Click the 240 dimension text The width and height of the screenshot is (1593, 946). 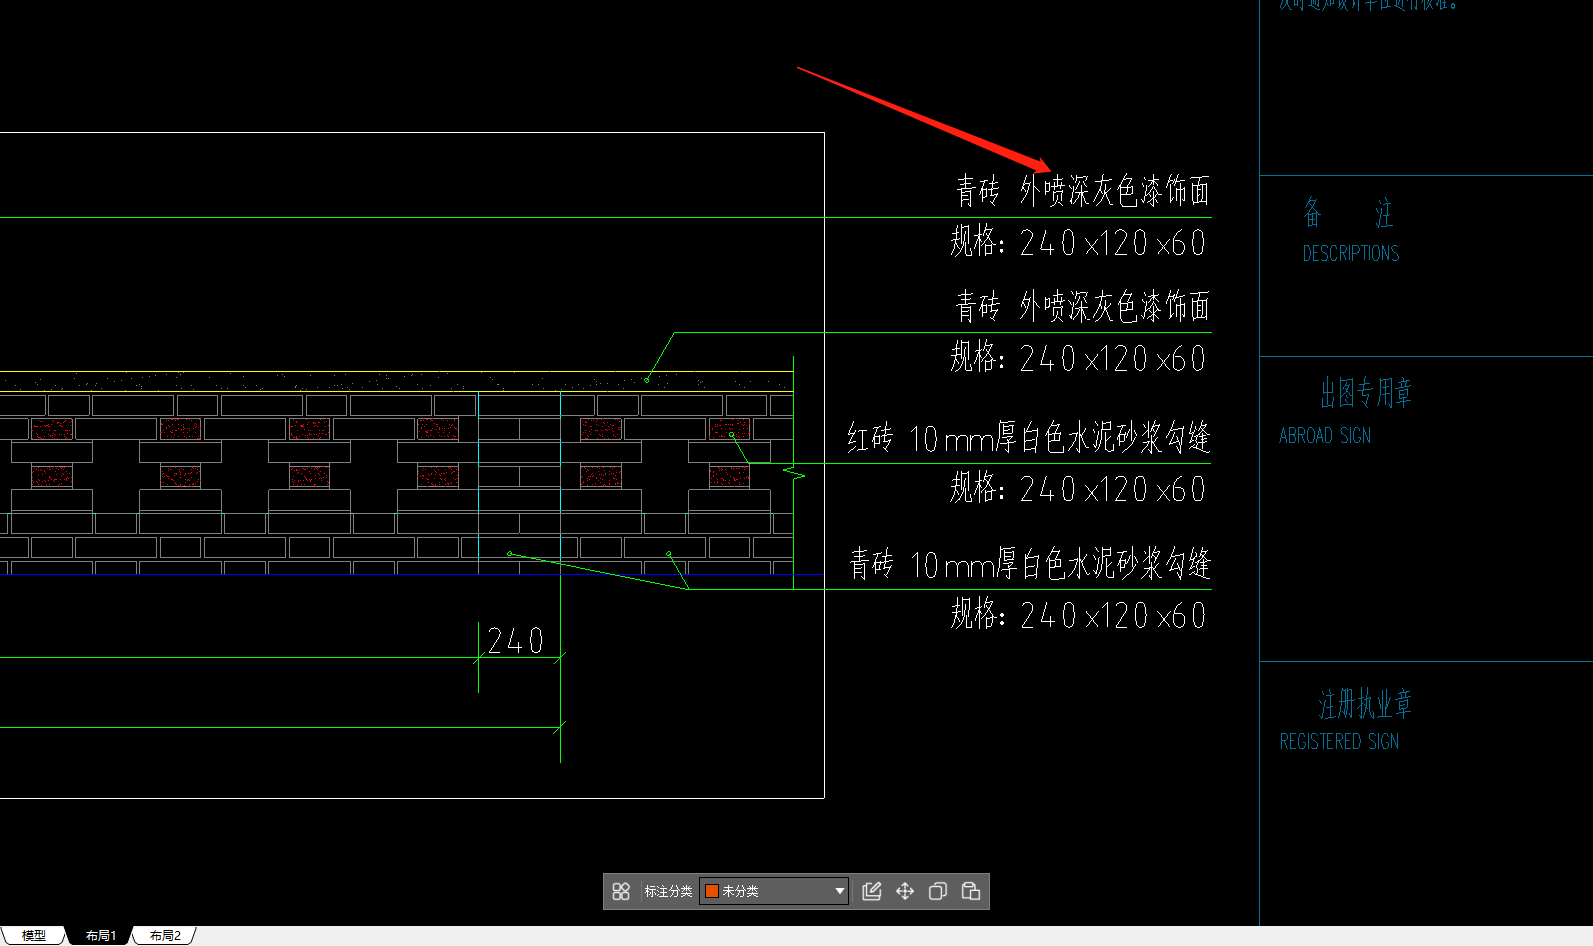point(516,641)
